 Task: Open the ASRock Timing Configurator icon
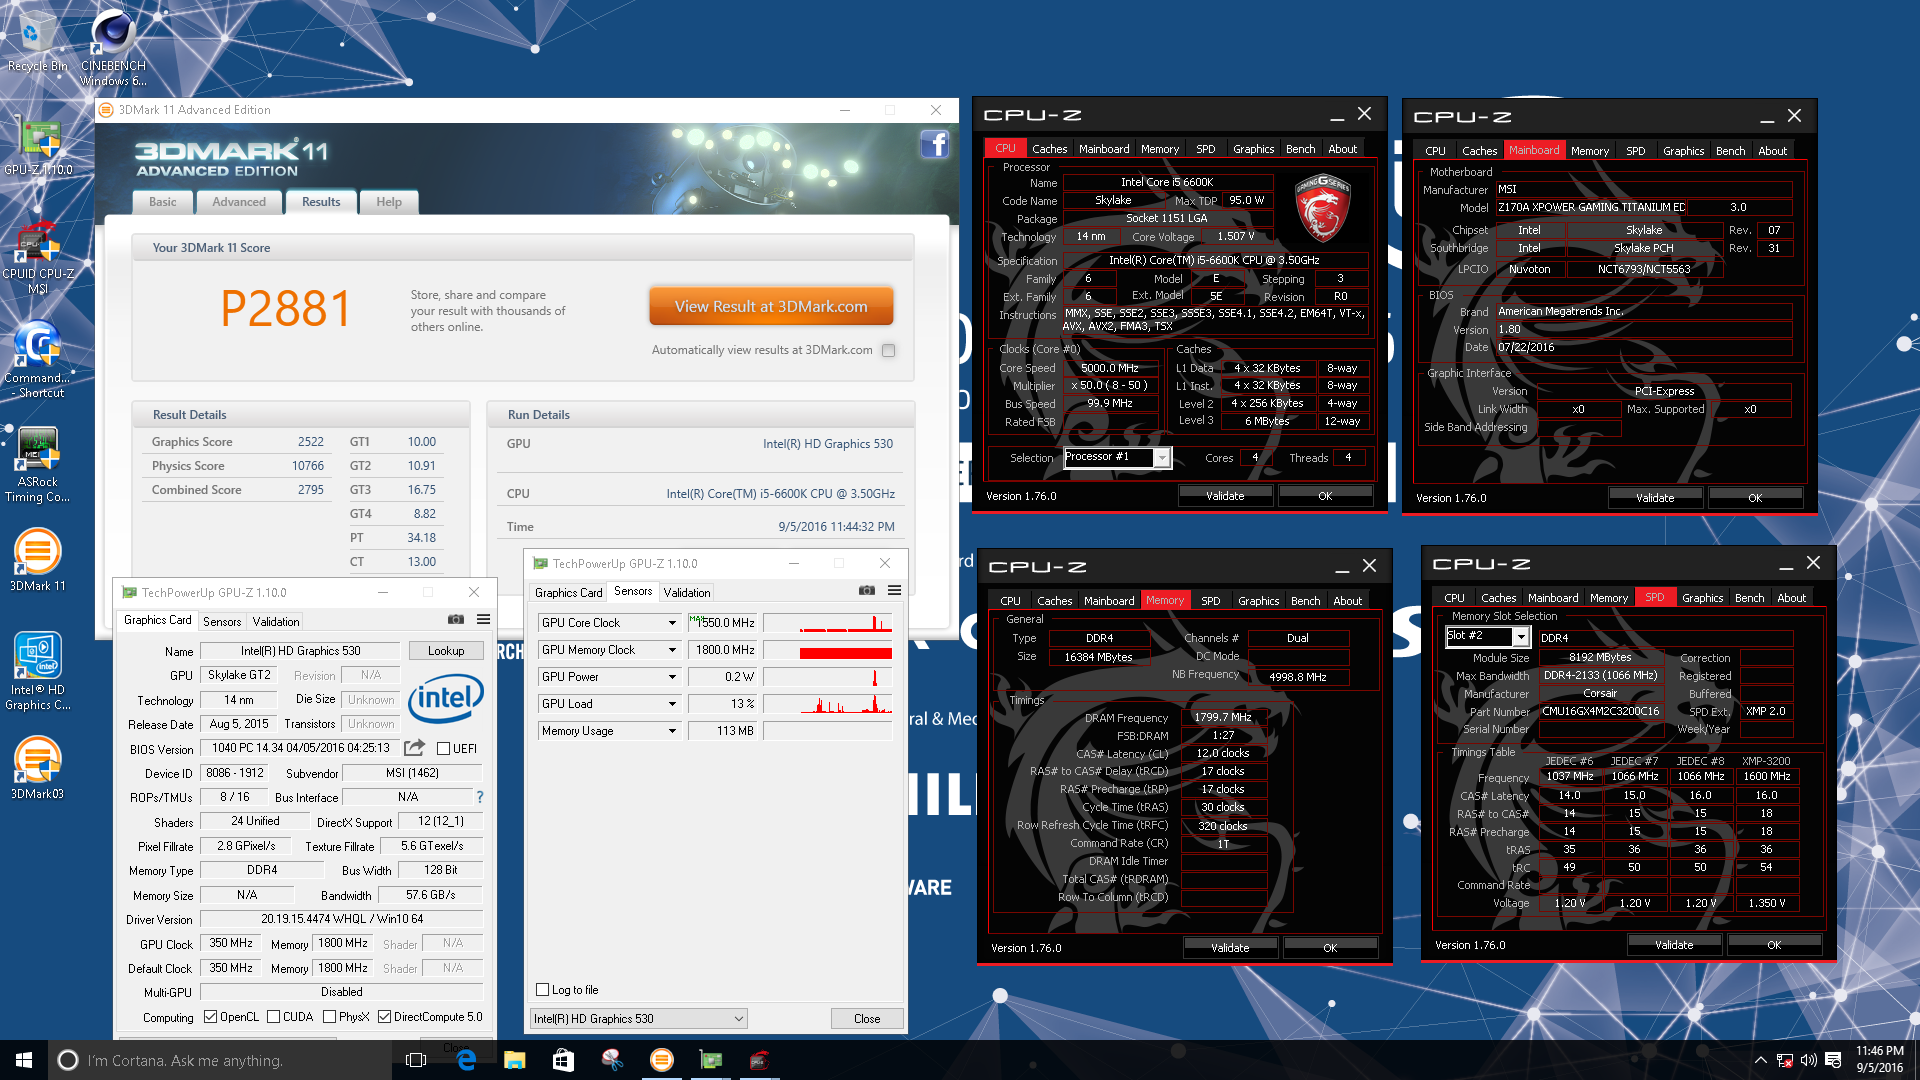point(37,465)
